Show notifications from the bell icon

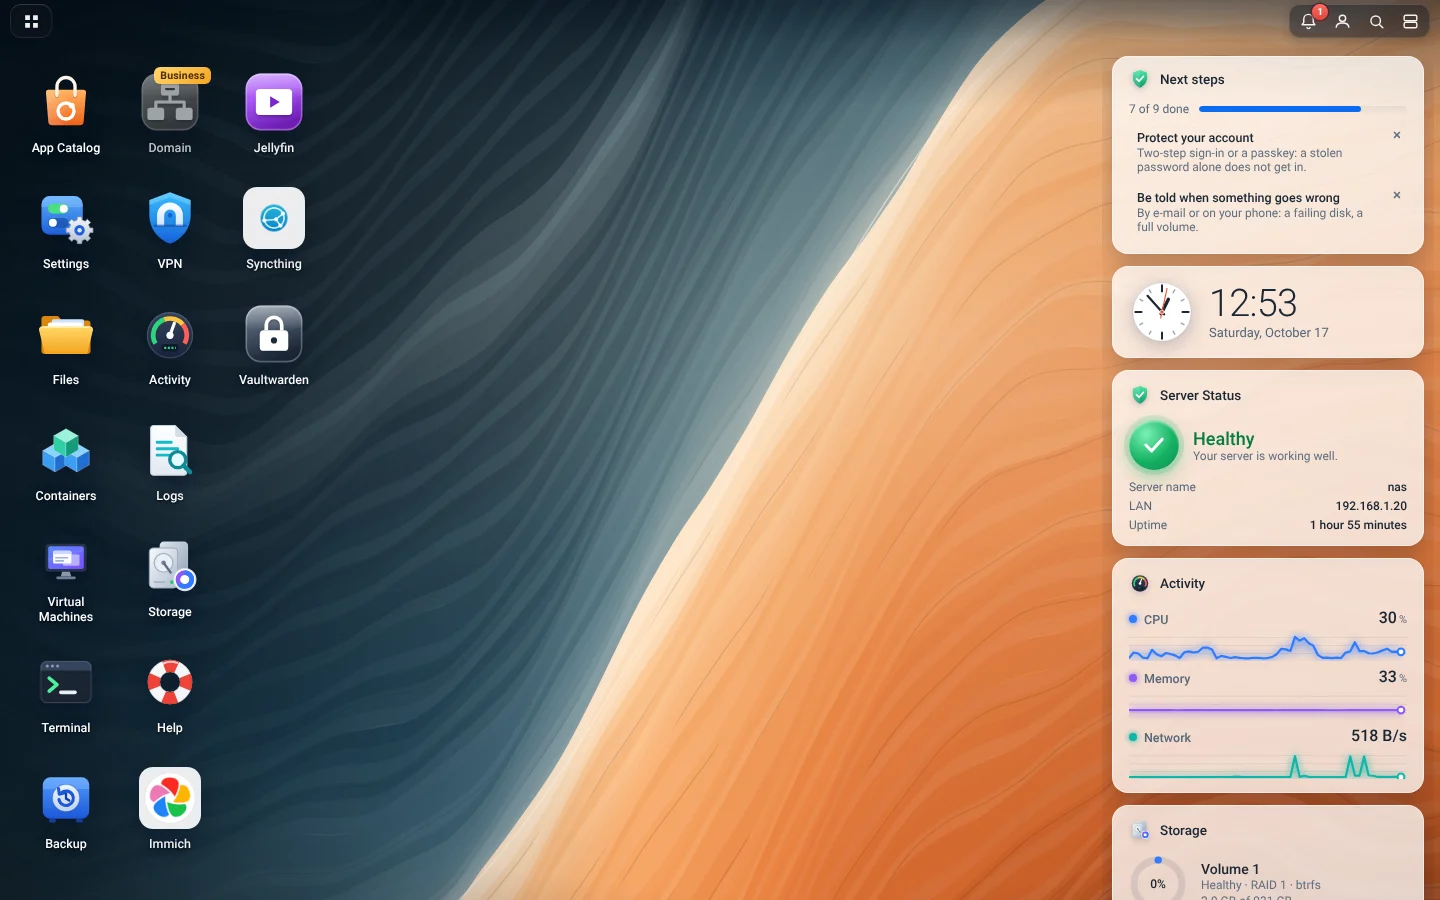tap(1309, 21)
